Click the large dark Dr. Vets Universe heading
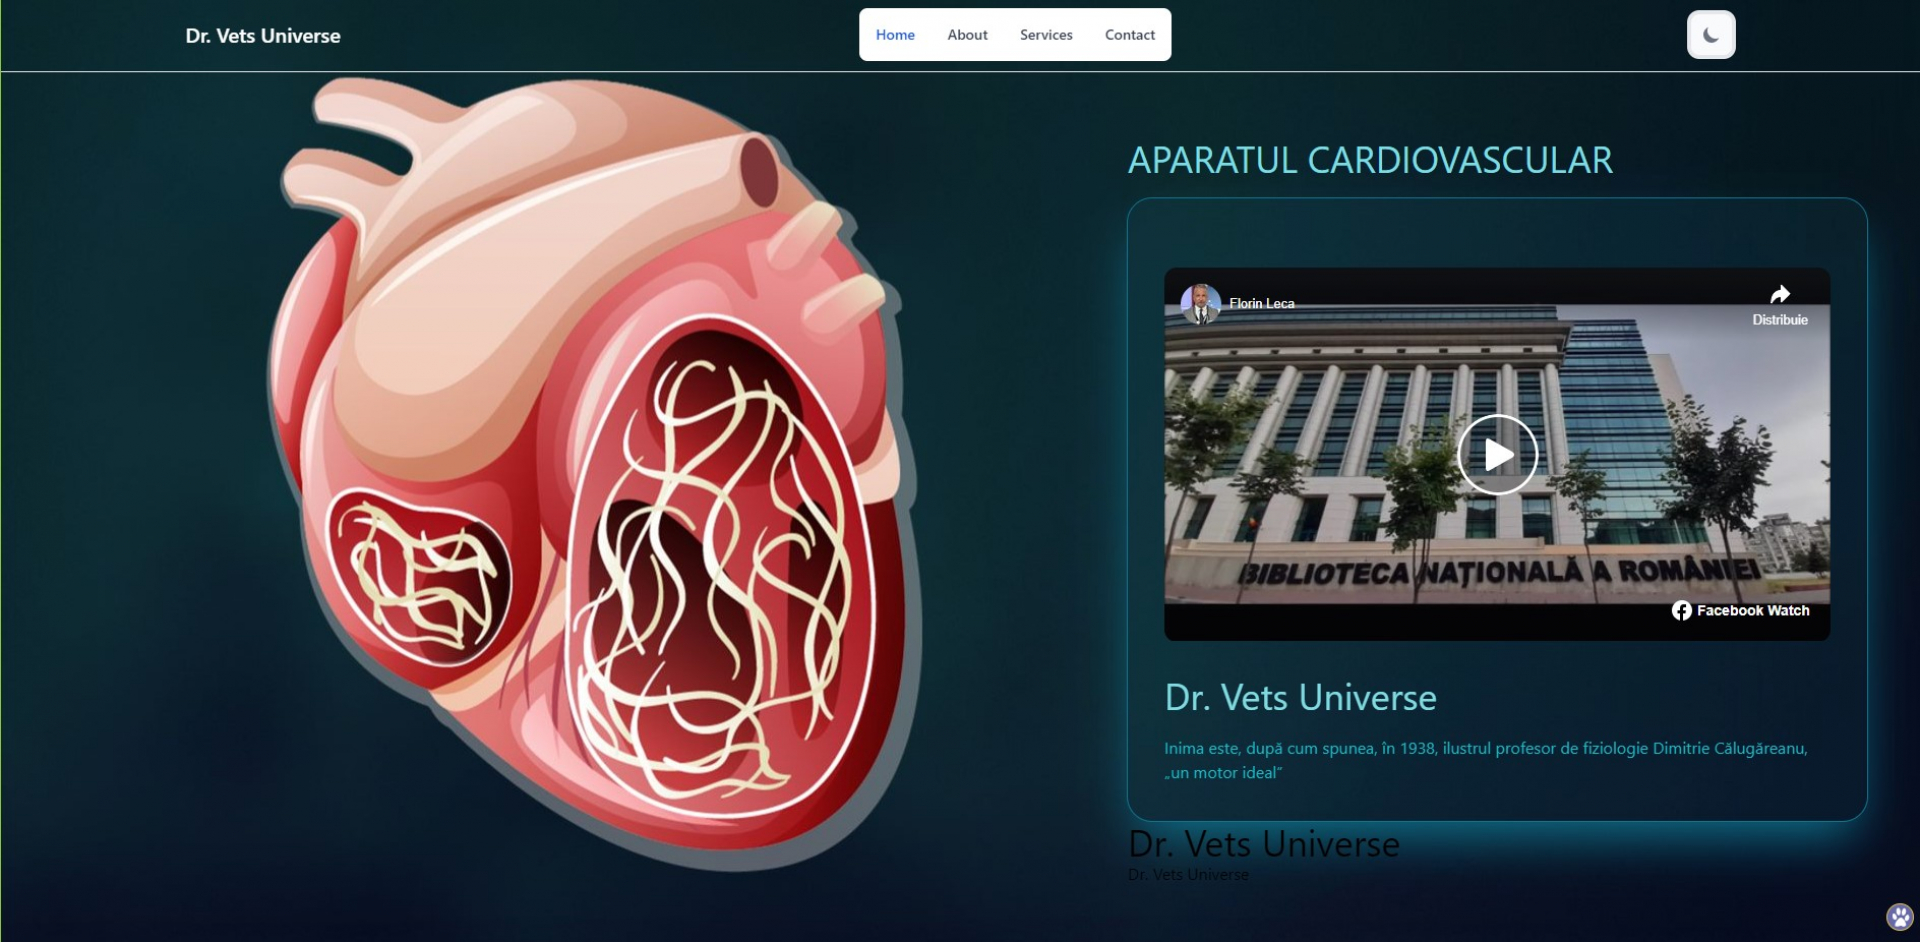1920x942 pixels. click(1264, 844)
